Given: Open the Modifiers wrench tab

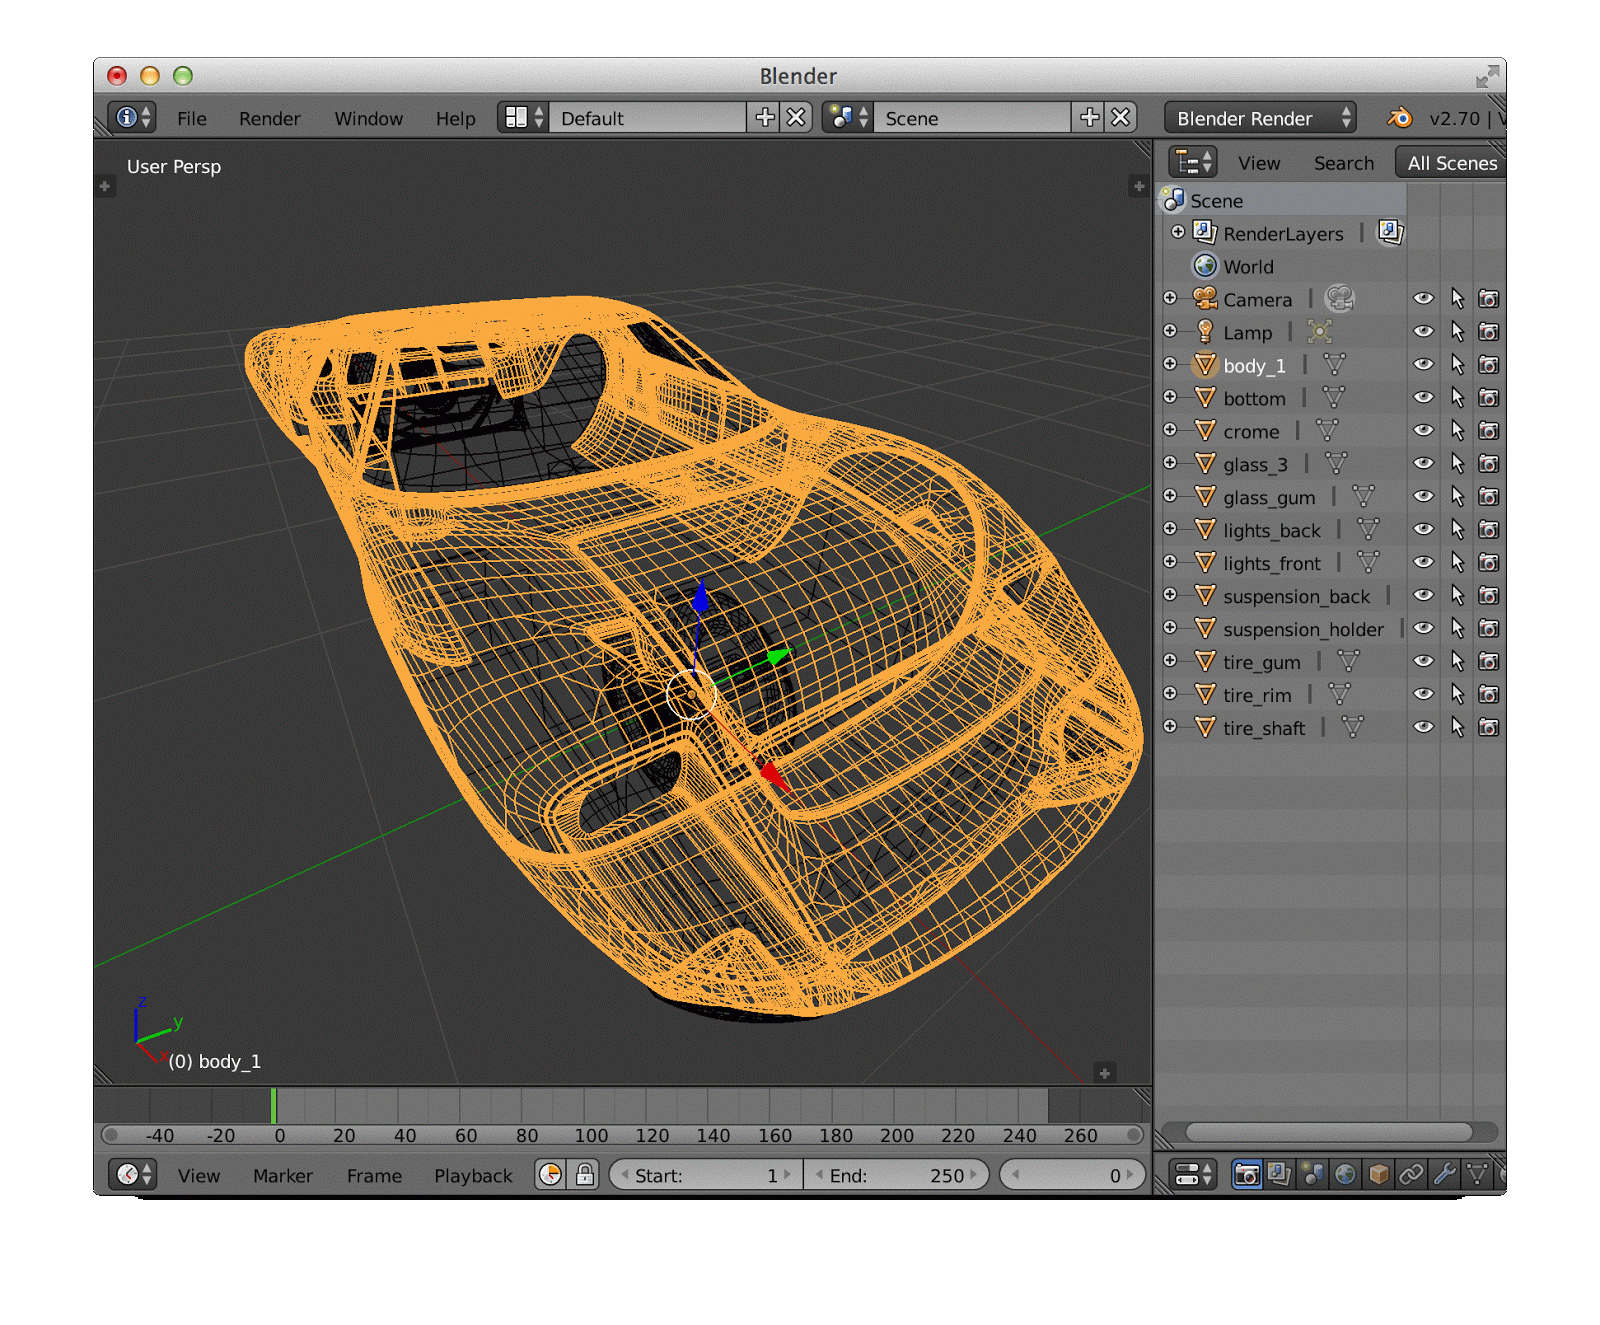Looking at the screenshot, I should [1444, 1174].
